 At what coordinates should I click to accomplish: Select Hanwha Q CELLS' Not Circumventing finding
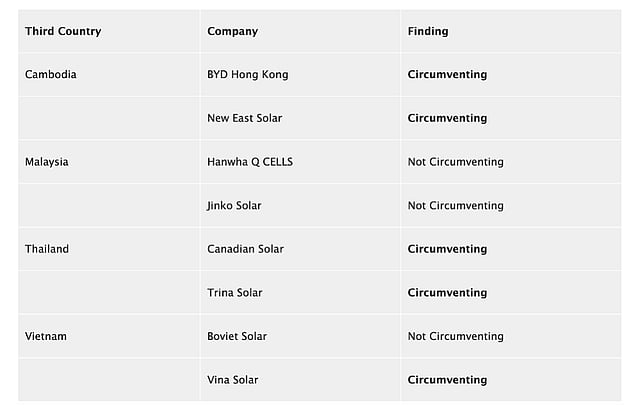[456, 162]
